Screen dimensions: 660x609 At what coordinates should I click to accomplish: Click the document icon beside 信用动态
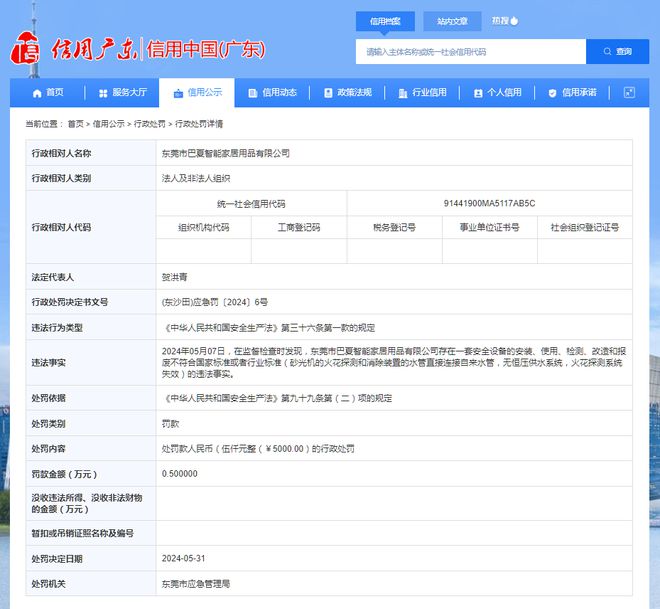(253, 93)
